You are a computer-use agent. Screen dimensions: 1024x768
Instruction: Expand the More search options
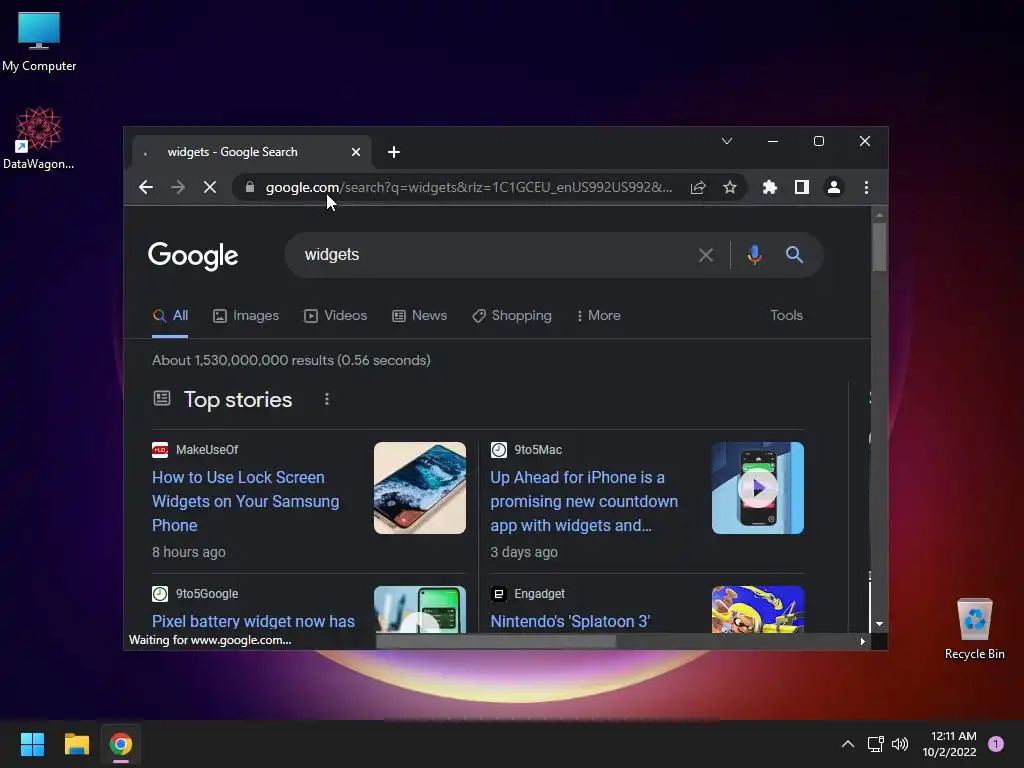click(x=598, y=315)
